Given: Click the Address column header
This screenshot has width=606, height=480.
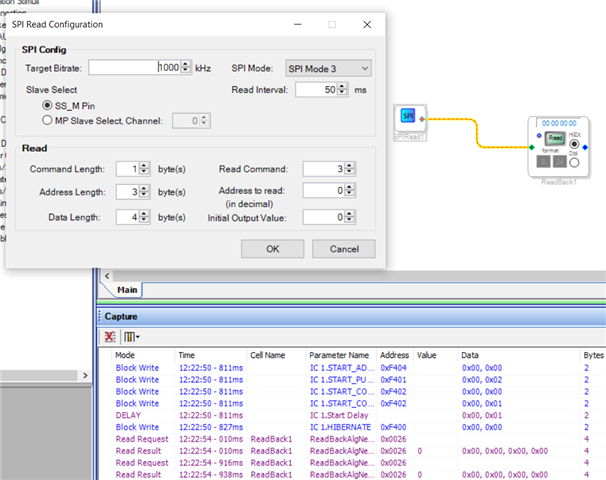Looking at the screenshot, I should (x=394, y=355).
